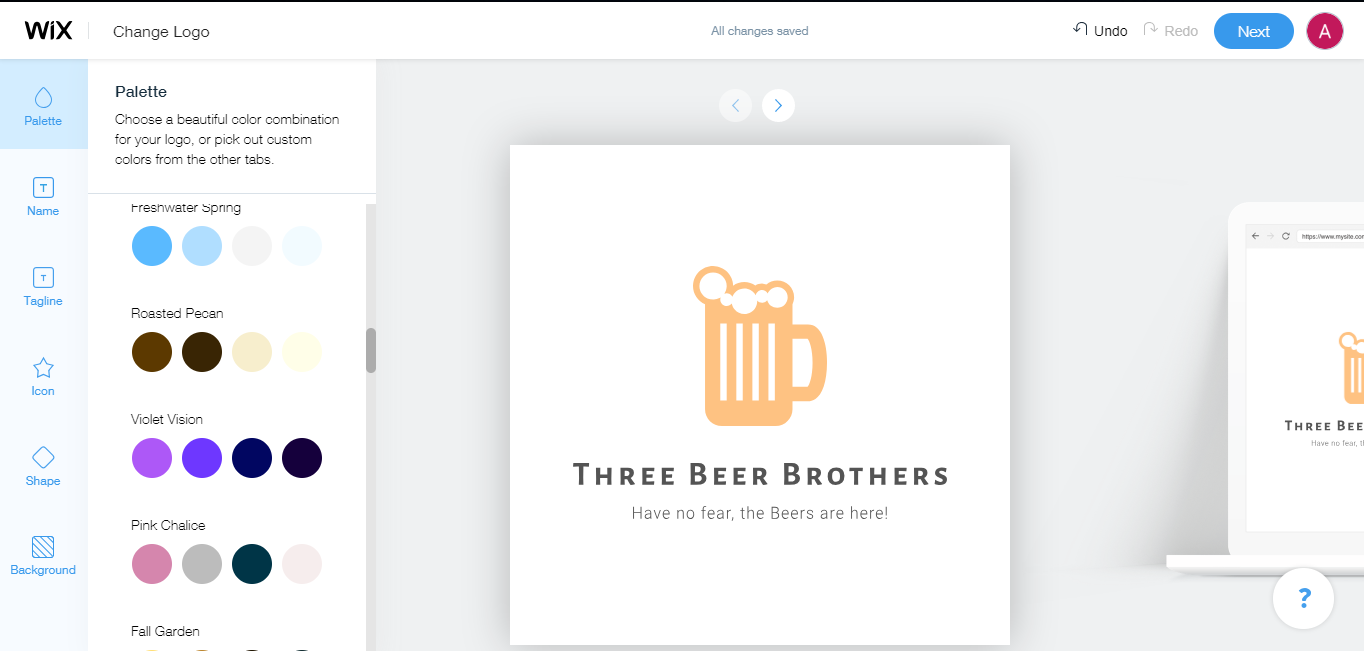This screenshot has height=651, width=1364.
Task: Open the Shape options panel
Action: [42, 466]
